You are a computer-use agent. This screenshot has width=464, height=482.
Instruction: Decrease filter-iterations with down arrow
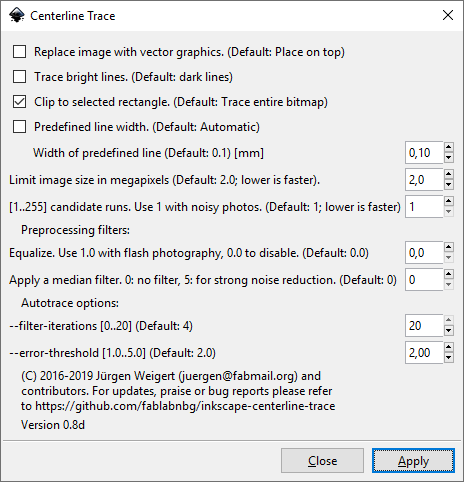tap(449, 331)
